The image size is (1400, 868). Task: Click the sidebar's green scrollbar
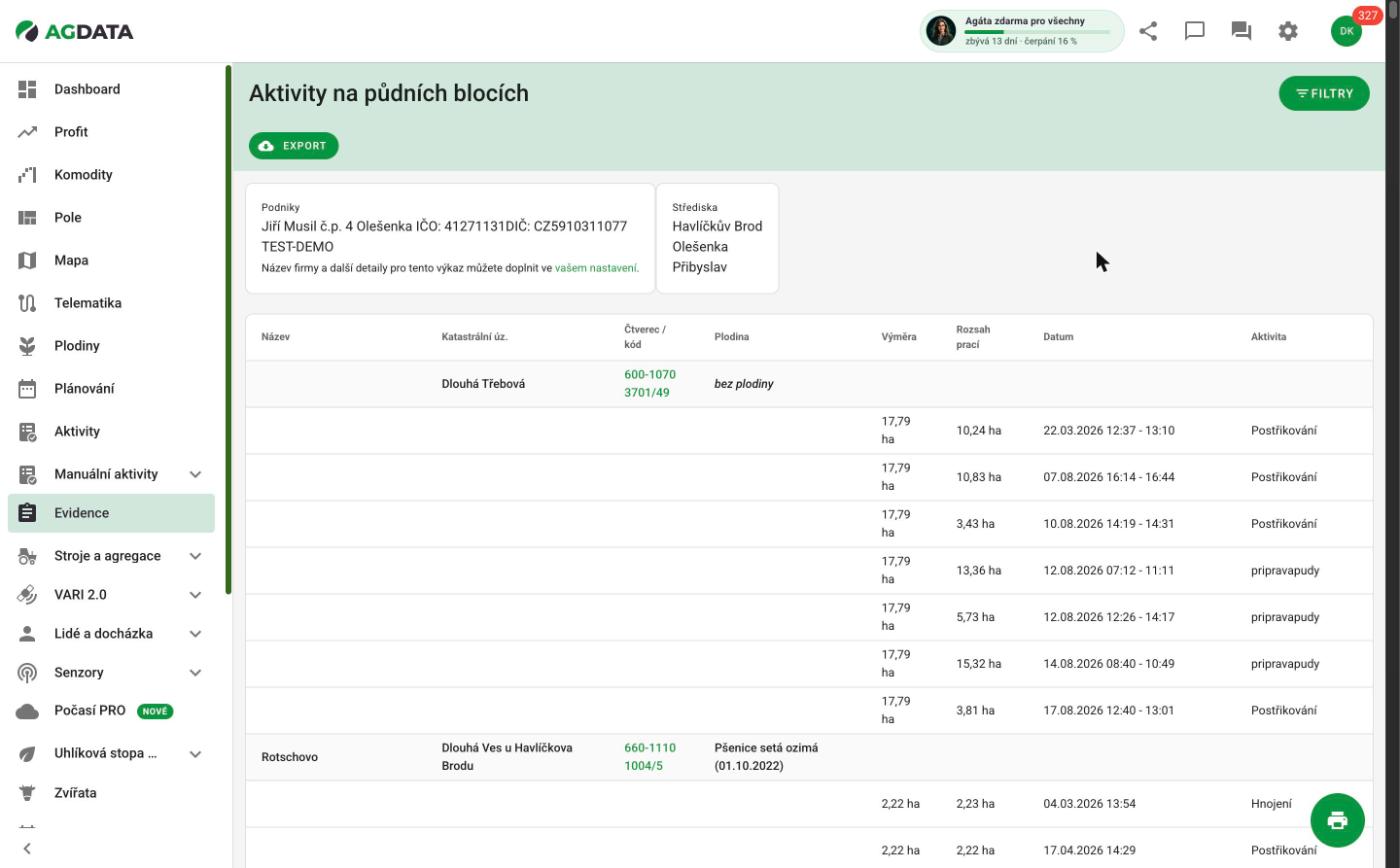point(228,330)
